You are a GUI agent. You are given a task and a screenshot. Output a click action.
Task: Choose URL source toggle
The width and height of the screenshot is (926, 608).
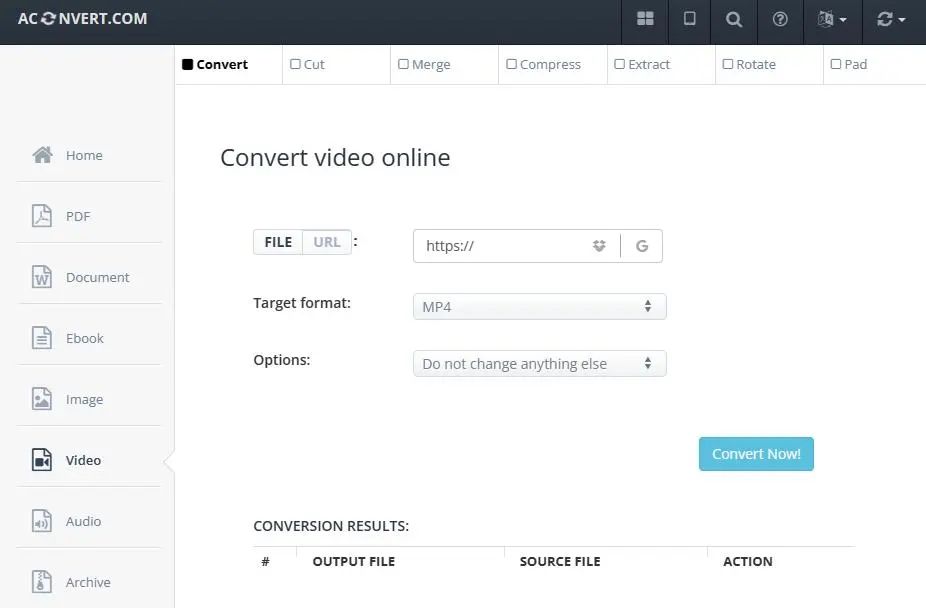(x=327, y=242)
